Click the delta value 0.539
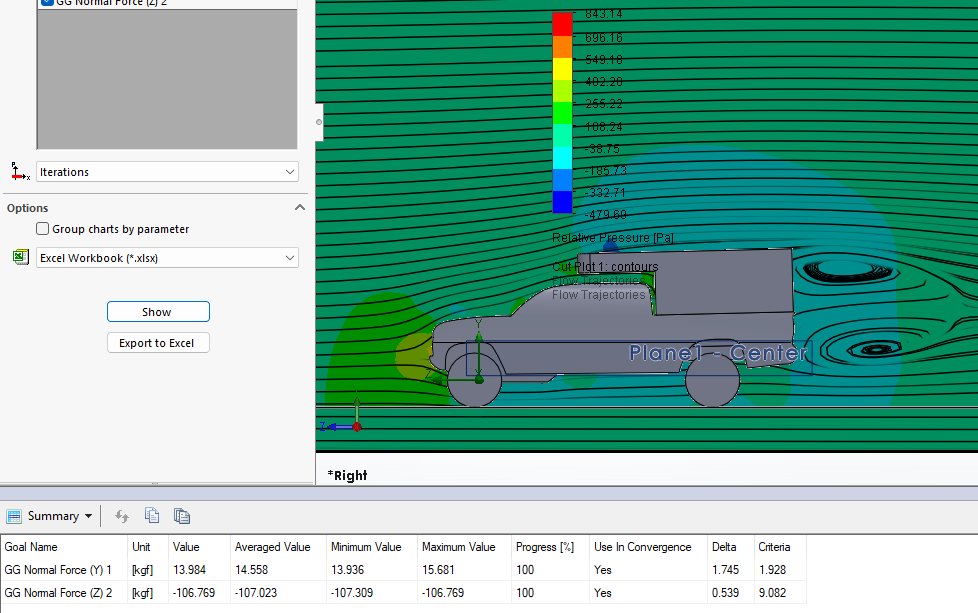Screen dimensions: 978x613 click(x=725, y=593)
